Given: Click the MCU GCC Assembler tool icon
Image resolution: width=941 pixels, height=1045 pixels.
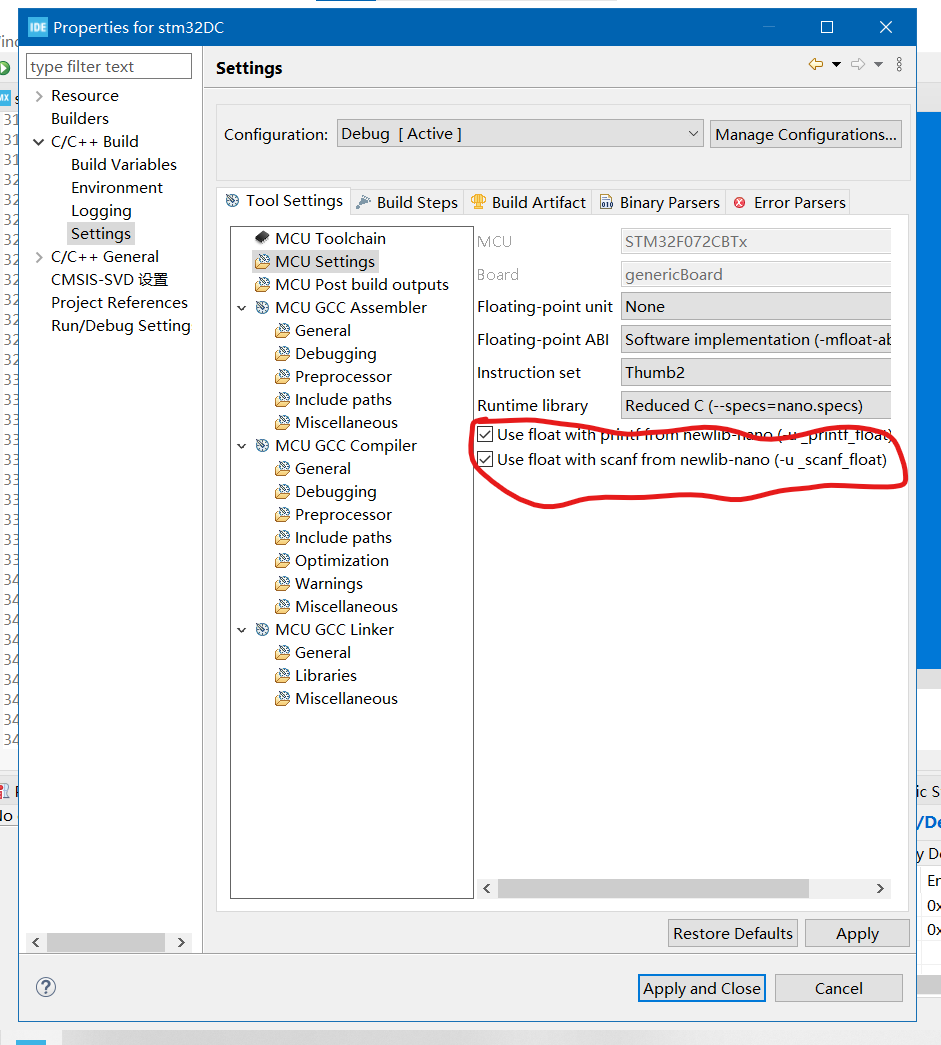Looking at the screenshot, I should click(x=263, y=307).
